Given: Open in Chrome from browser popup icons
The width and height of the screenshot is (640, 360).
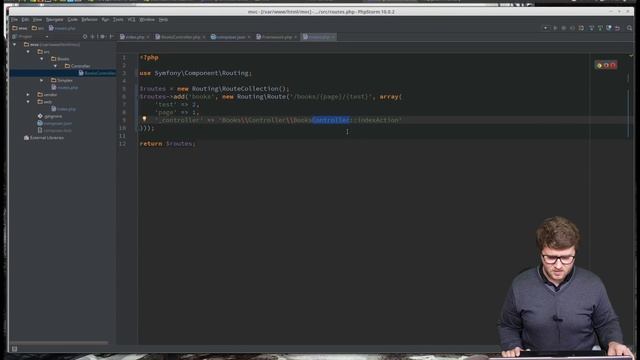Looking at the screenshot, I should tap(599, 65).
